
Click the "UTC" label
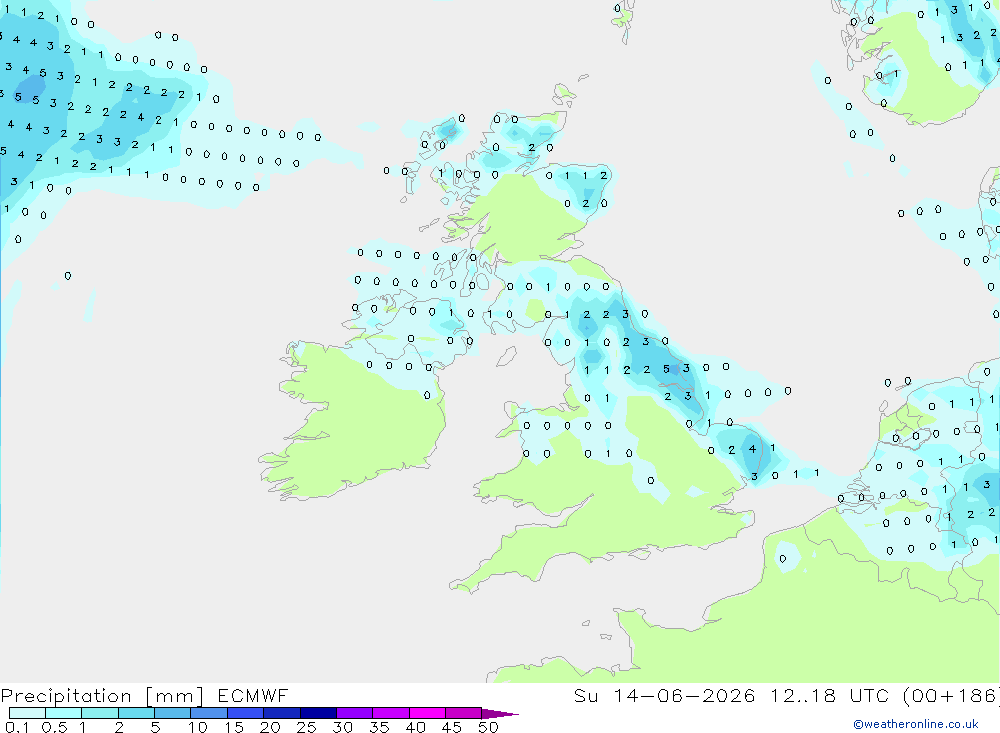[869, 695]
